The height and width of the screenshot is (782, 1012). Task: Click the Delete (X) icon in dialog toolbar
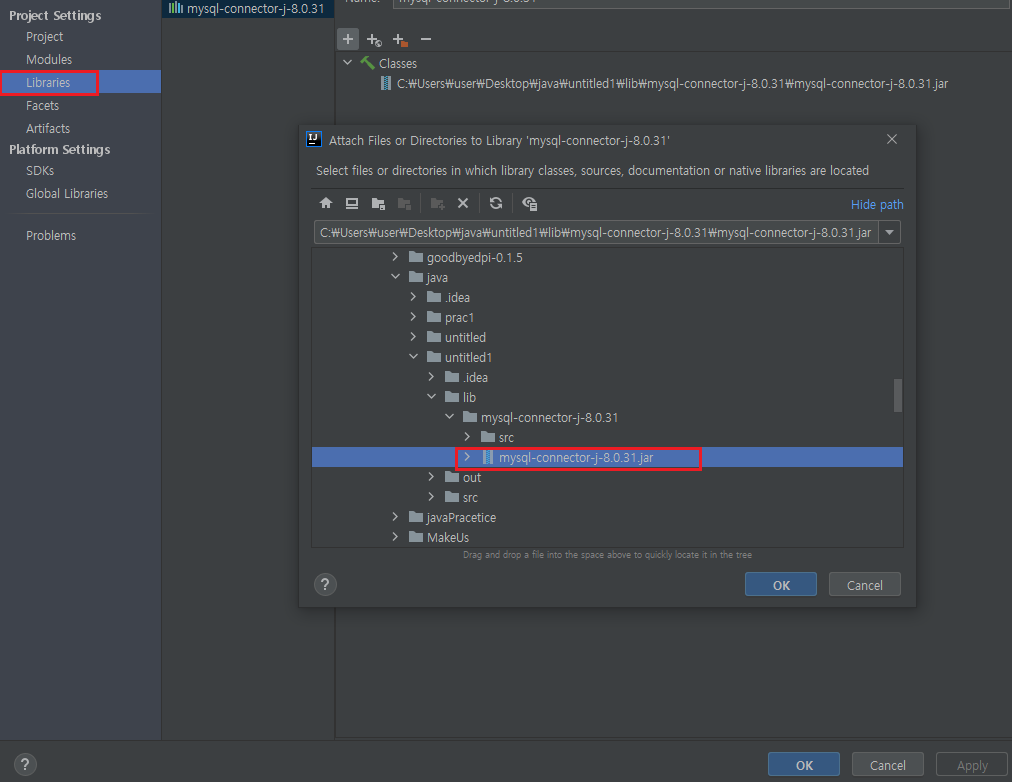[463, 203]
